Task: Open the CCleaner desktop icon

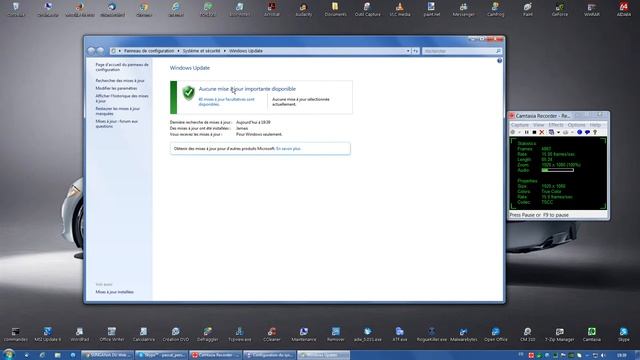Action: (x=271, y=334)
